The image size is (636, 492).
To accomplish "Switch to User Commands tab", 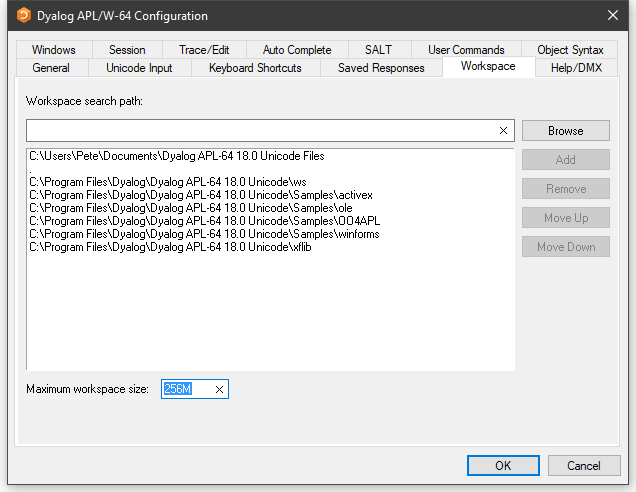I will [x=466, y=50].
